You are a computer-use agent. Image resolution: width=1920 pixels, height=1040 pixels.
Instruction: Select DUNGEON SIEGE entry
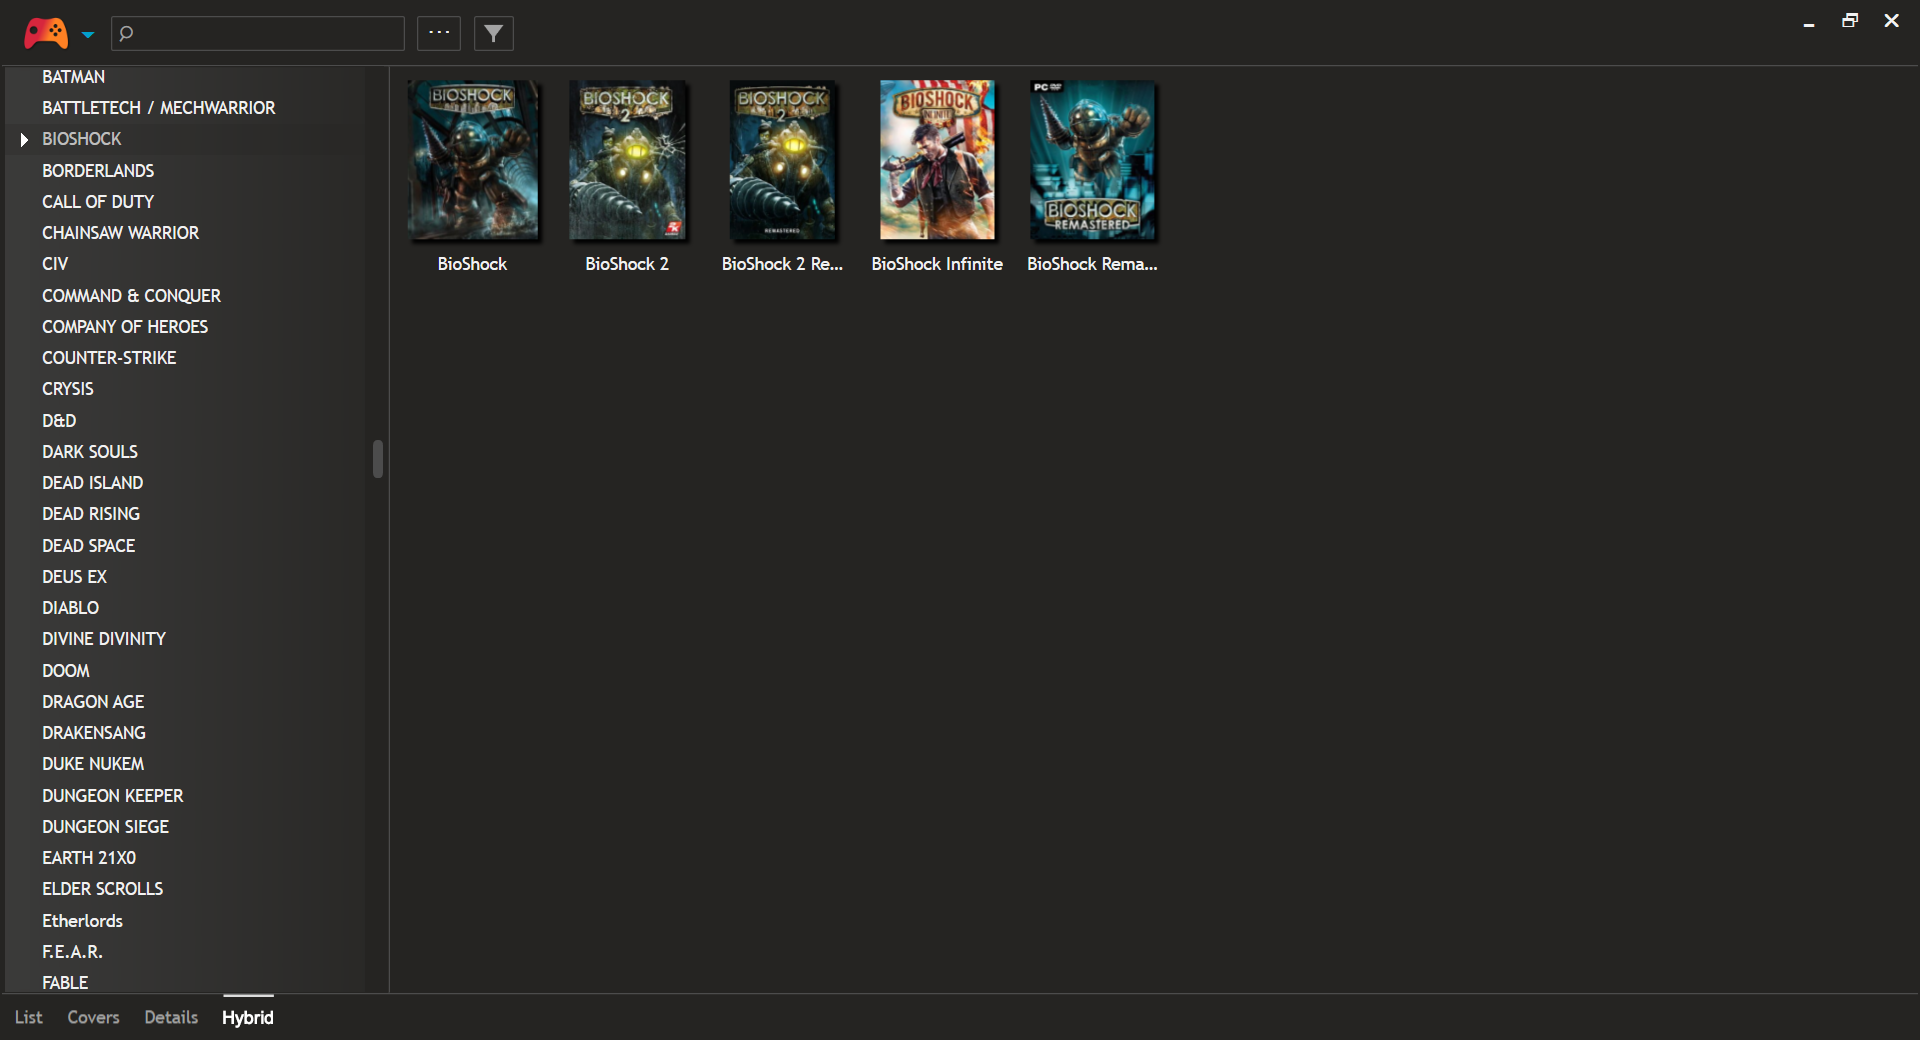105,827
